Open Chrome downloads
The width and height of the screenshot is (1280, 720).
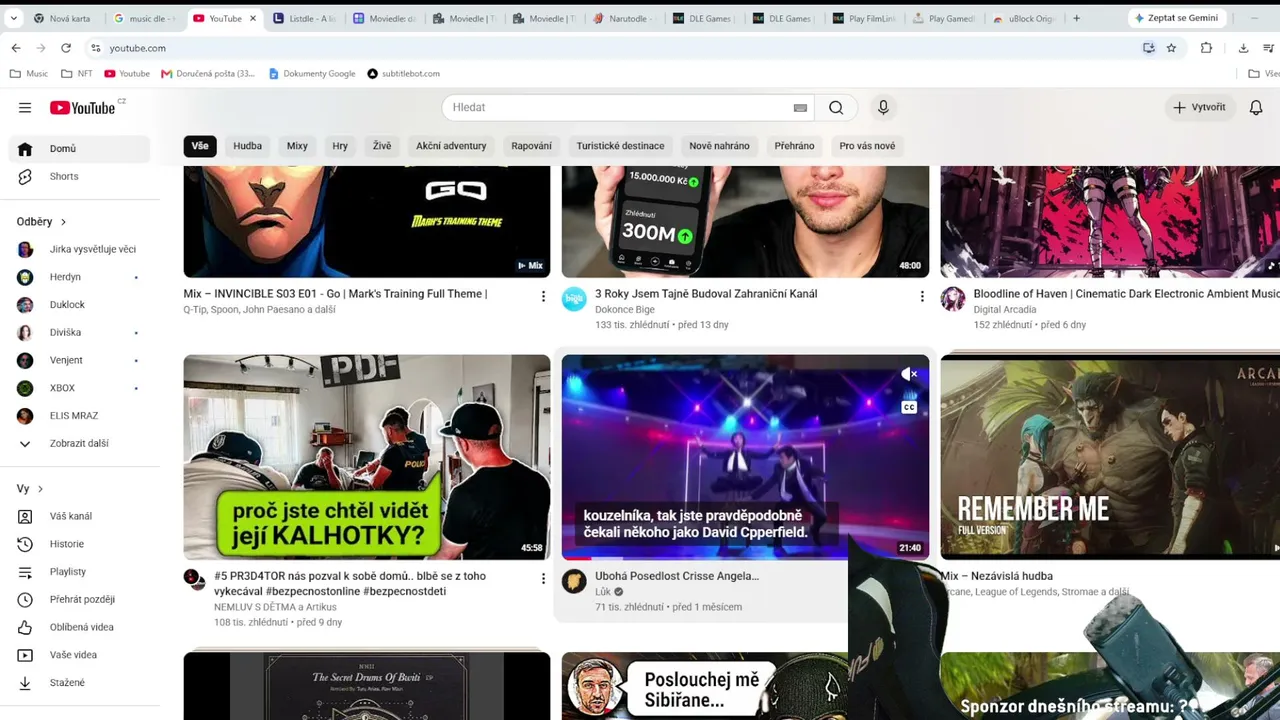pyautogui.click(x=1243, y=48)
